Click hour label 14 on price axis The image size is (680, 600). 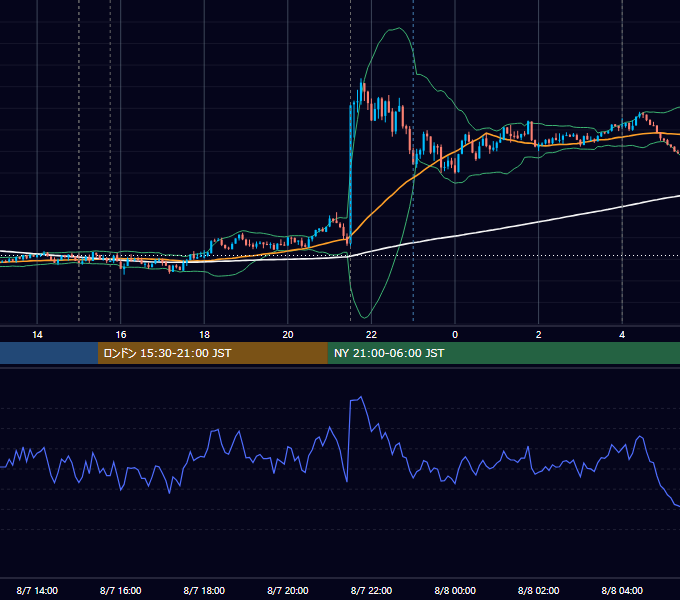pos(37,335)
